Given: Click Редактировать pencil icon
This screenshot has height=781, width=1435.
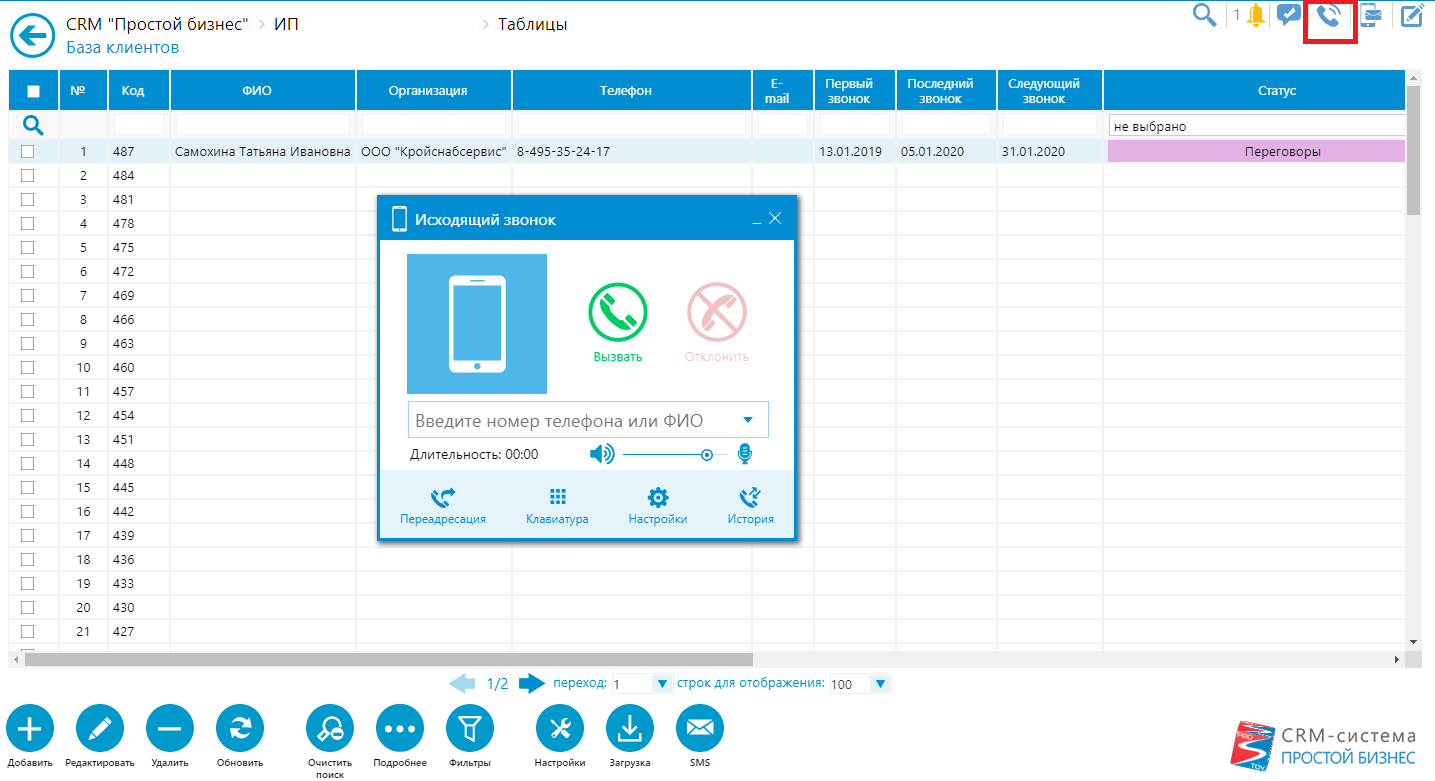Looking at the screenshot, I should (100, 730).
